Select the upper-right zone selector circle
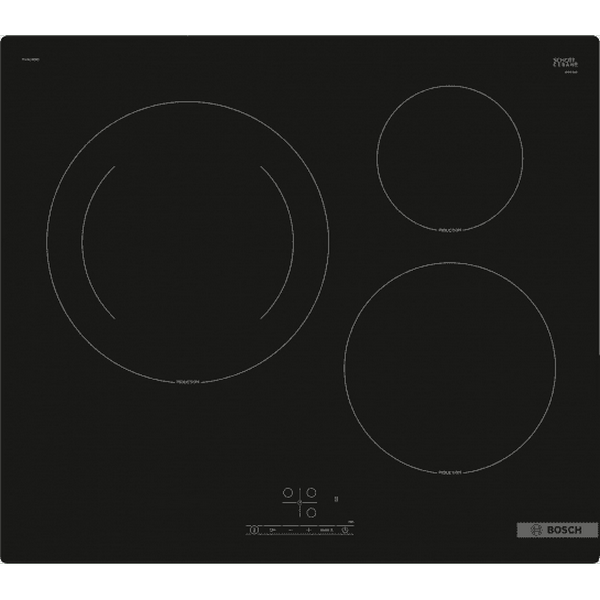 (x=311, y=493)
